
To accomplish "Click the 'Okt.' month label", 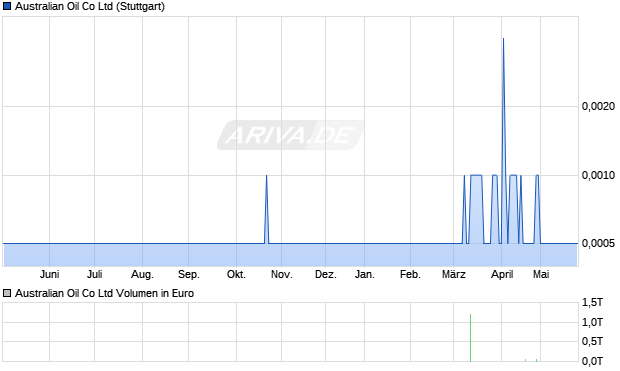I will (x=236, y=274).
